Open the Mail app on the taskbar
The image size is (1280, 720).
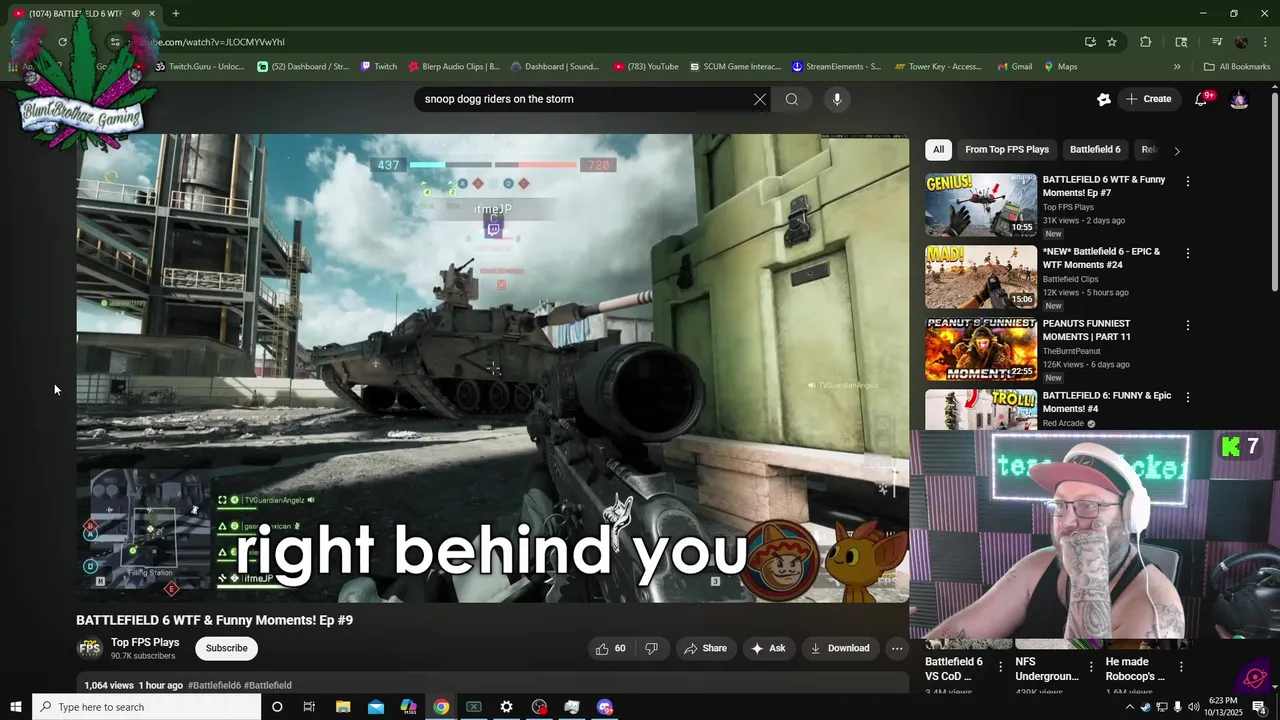point(376,707)
